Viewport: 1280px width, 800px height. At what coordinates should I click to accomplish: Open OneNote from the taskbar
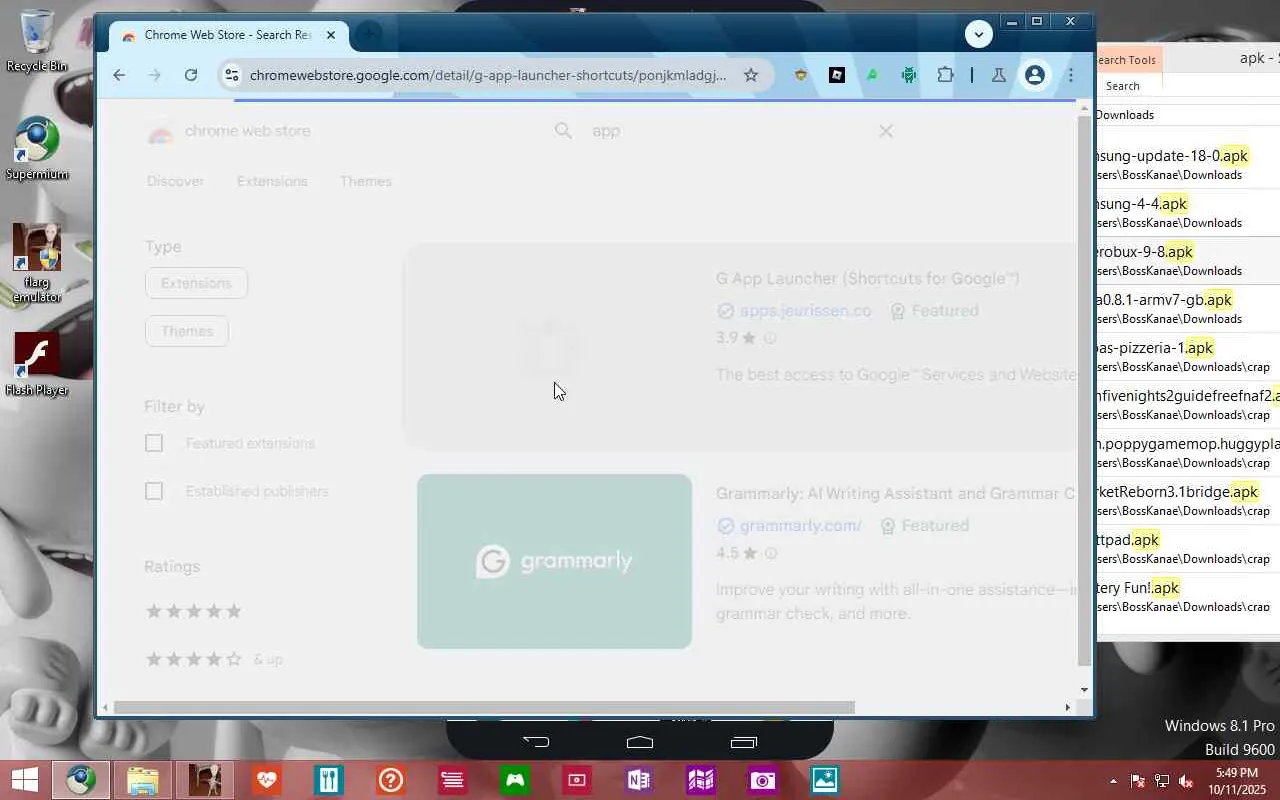click(x=639, y=780)
